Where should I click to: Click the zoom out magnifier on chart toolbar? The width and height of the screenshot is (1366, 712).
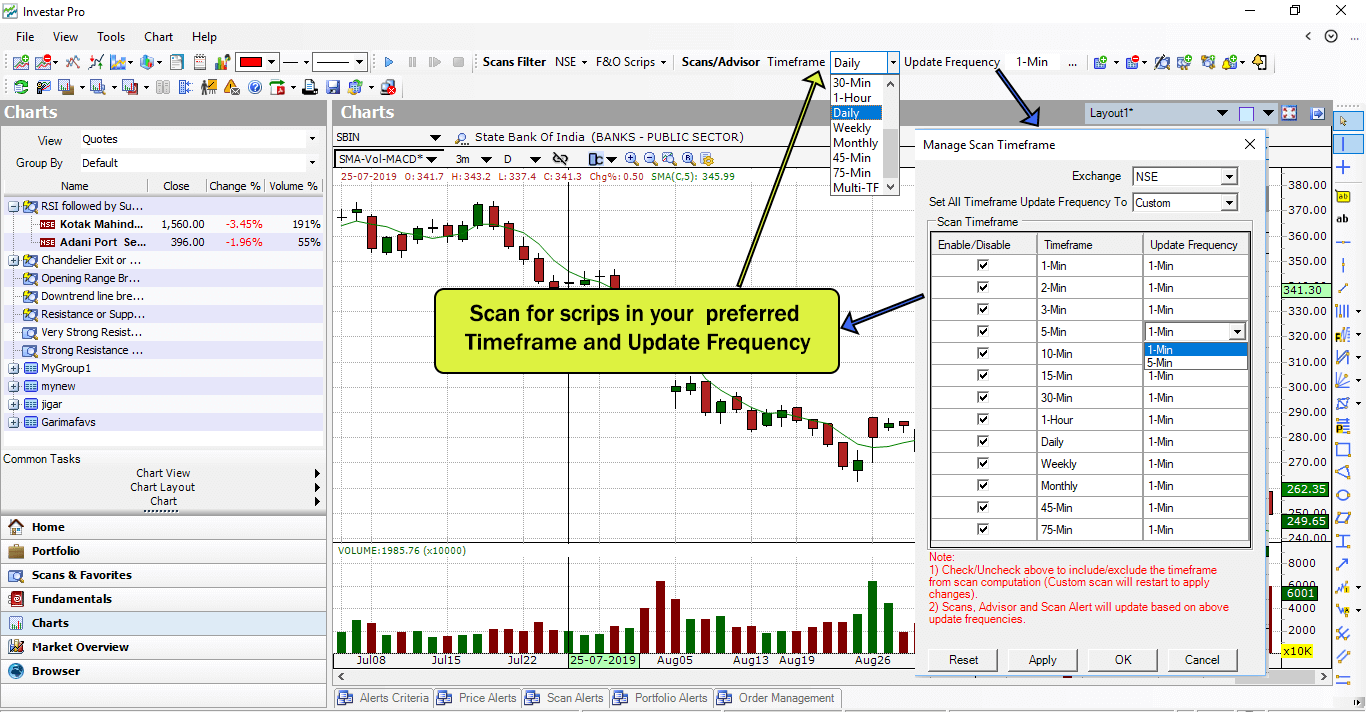click(x=650, y=159)
